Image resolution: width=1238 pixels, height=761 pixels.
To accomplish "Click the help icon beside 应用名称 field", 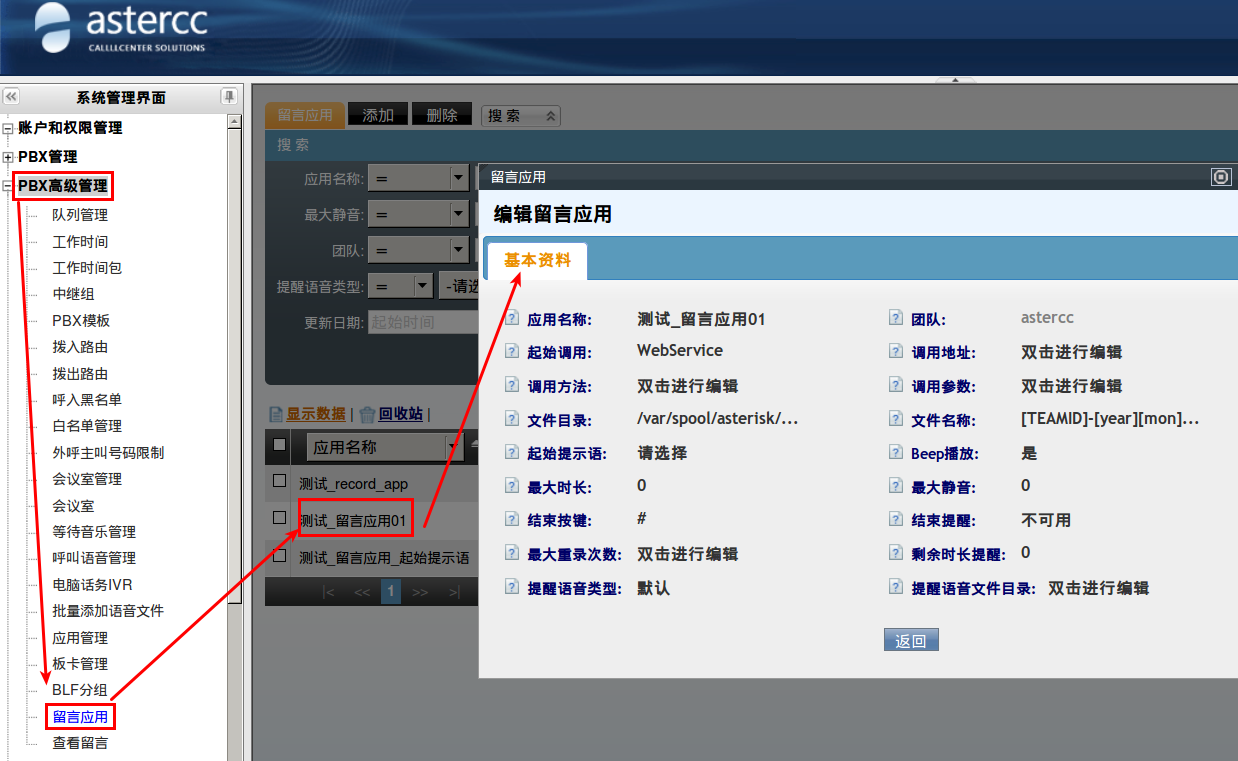I will [x=513, y=319].
